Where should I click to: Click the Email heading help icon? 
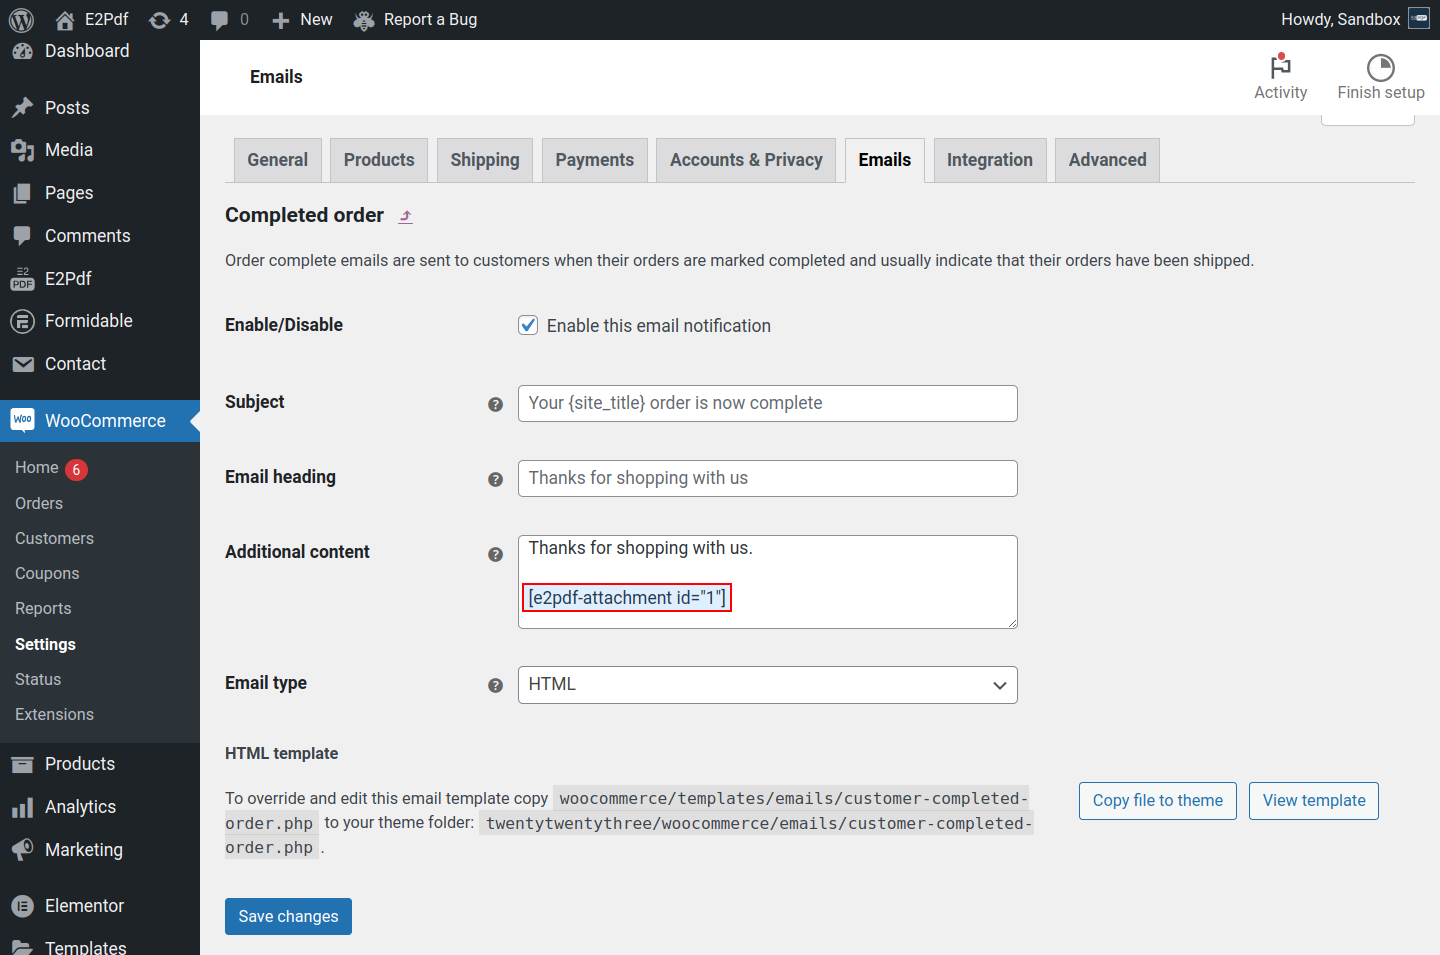495,479
